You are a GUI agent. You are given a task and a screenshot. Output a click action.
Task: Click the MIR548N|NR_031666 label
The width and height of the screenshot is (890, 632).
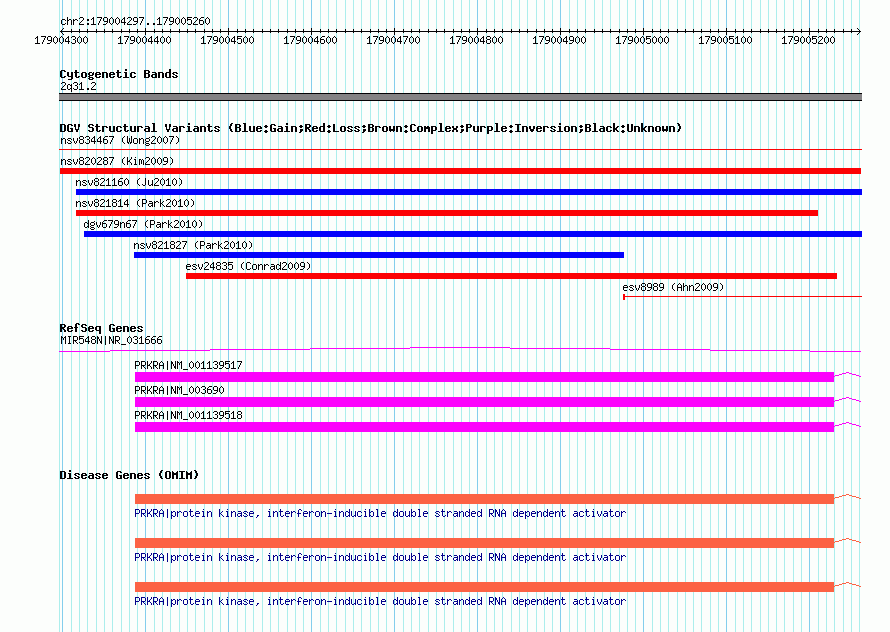tap(111, 340)
